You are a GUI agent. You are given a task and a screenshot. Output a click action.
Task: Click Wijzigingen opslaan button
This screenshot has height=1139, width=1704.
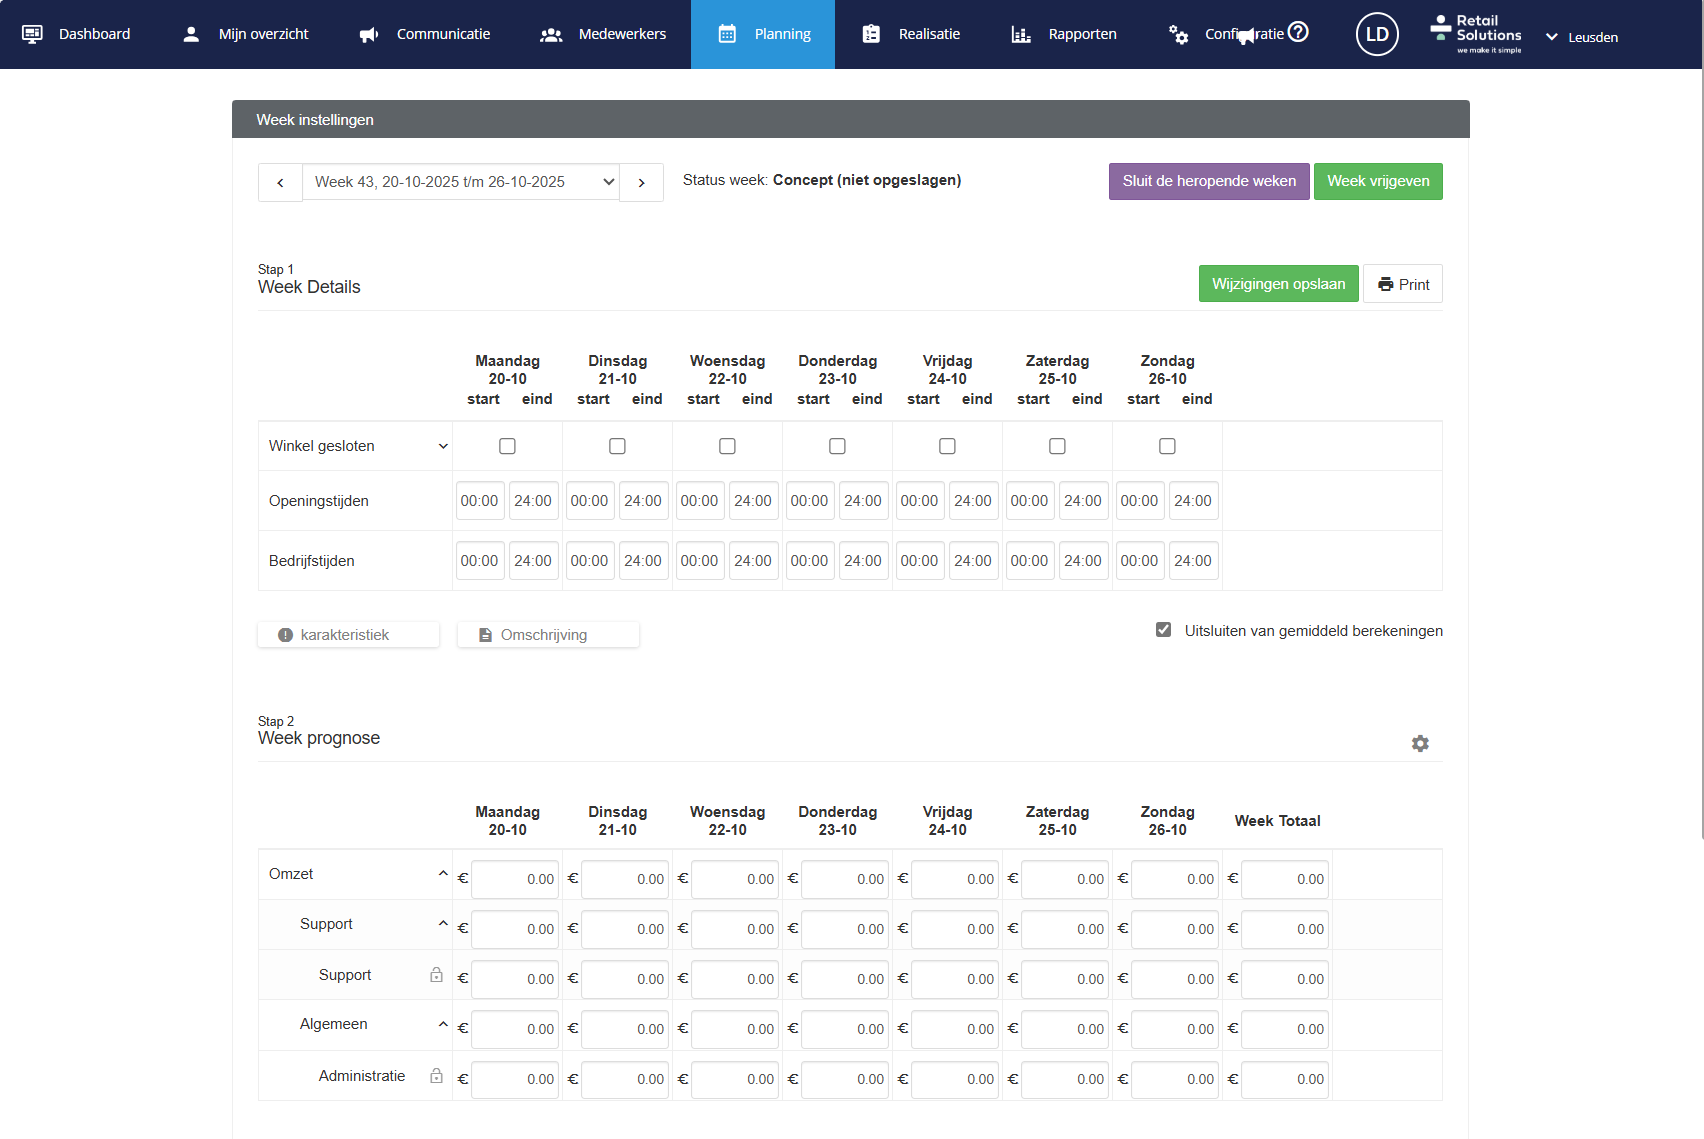click(1278, 284)
